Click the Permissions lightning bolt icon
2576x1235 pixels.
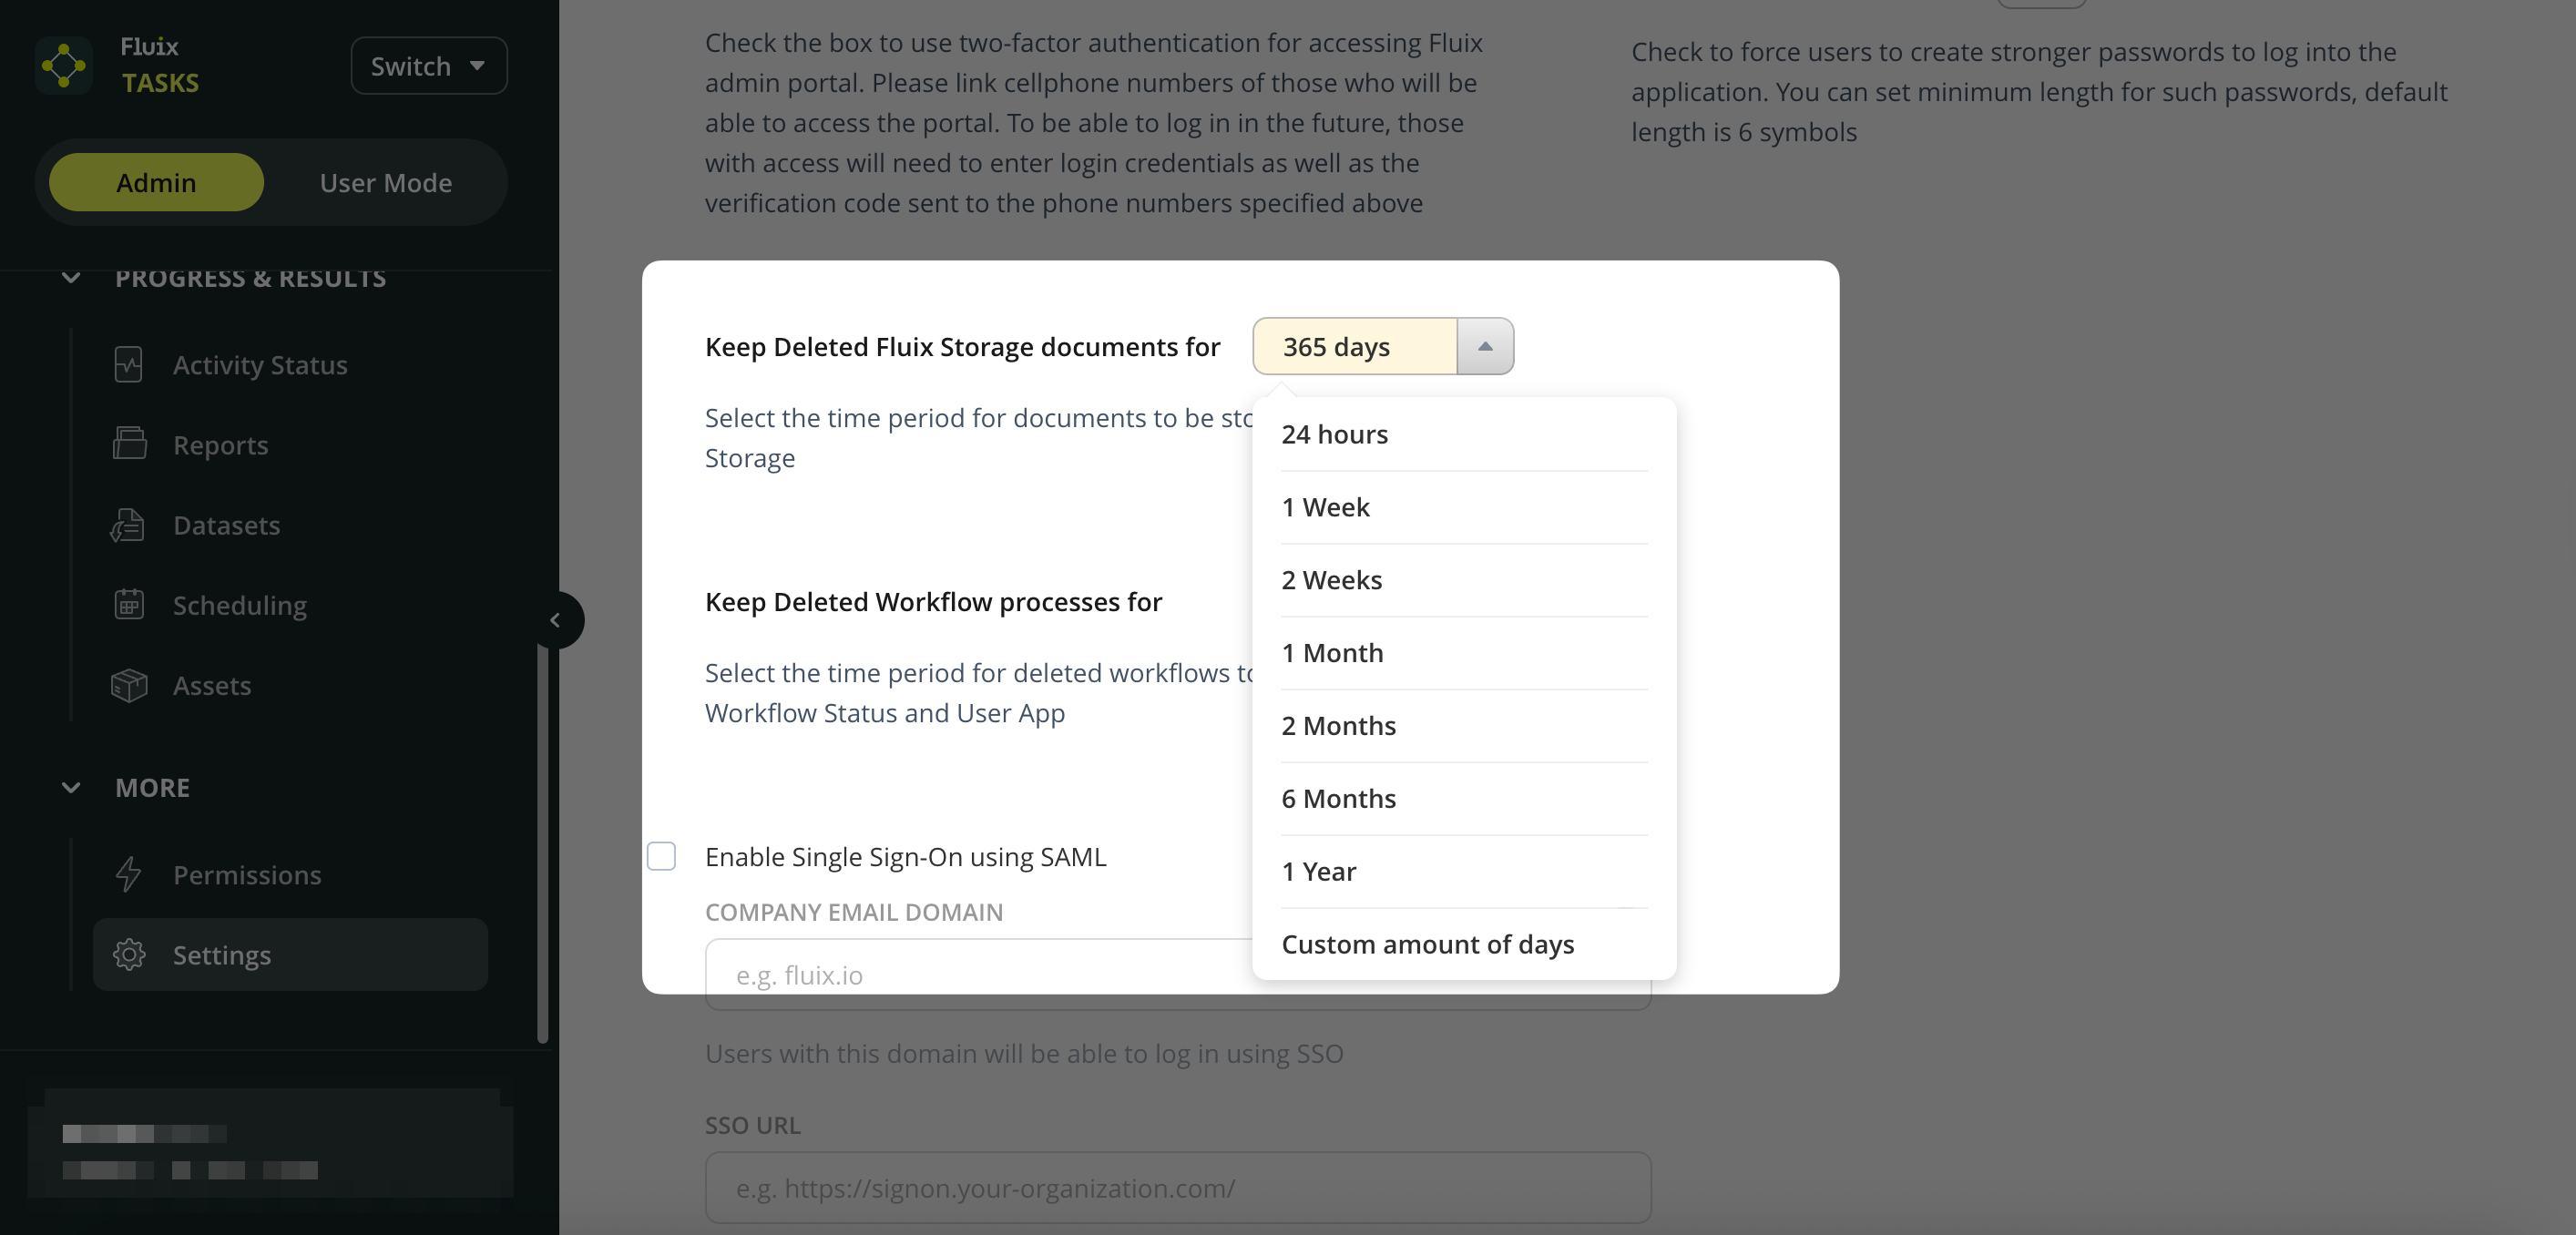pyautogui.click(x=129, y=875)
